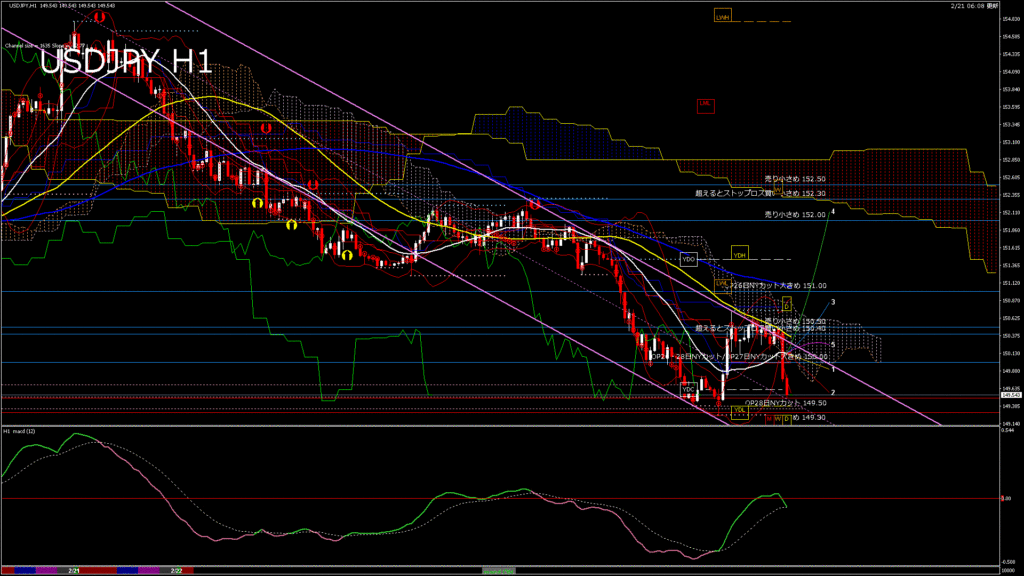Screen dimensions: 1024x576
Task: Click the 26日NYカット大きめ 151.00 label
Action: point(778,285)
